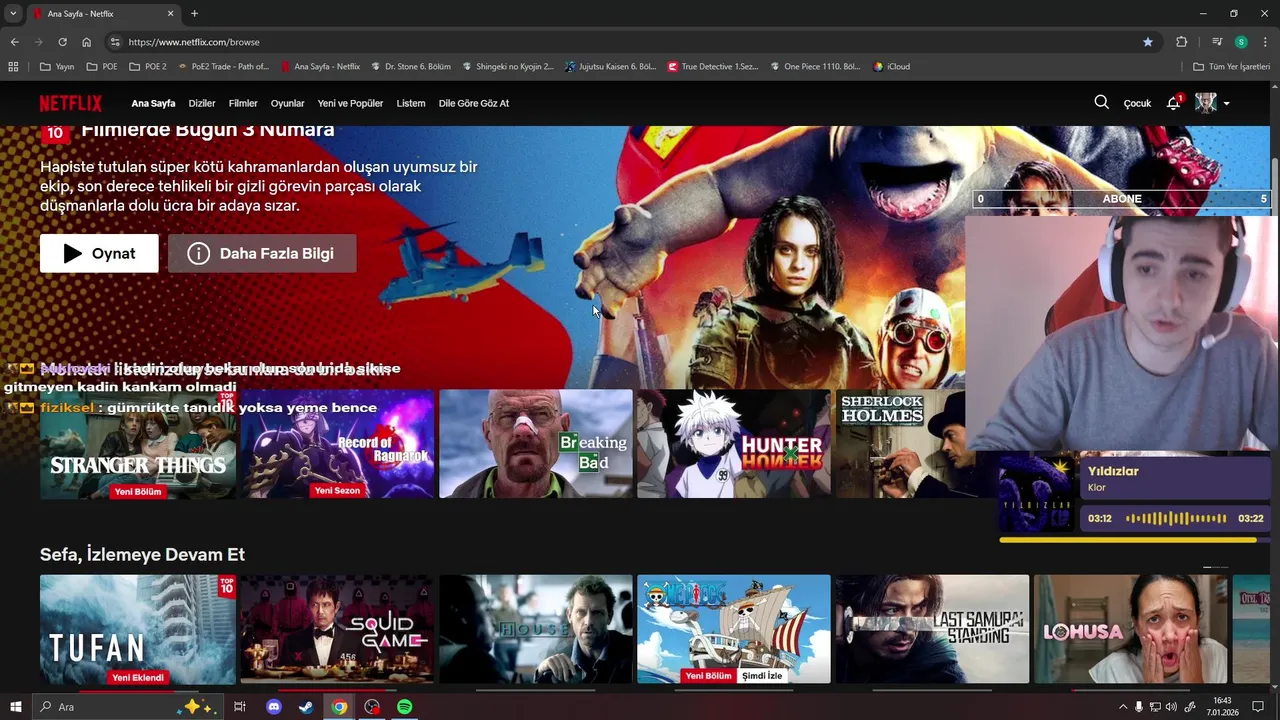
Task: Click the Netflix logo
Action: point(71,103)
